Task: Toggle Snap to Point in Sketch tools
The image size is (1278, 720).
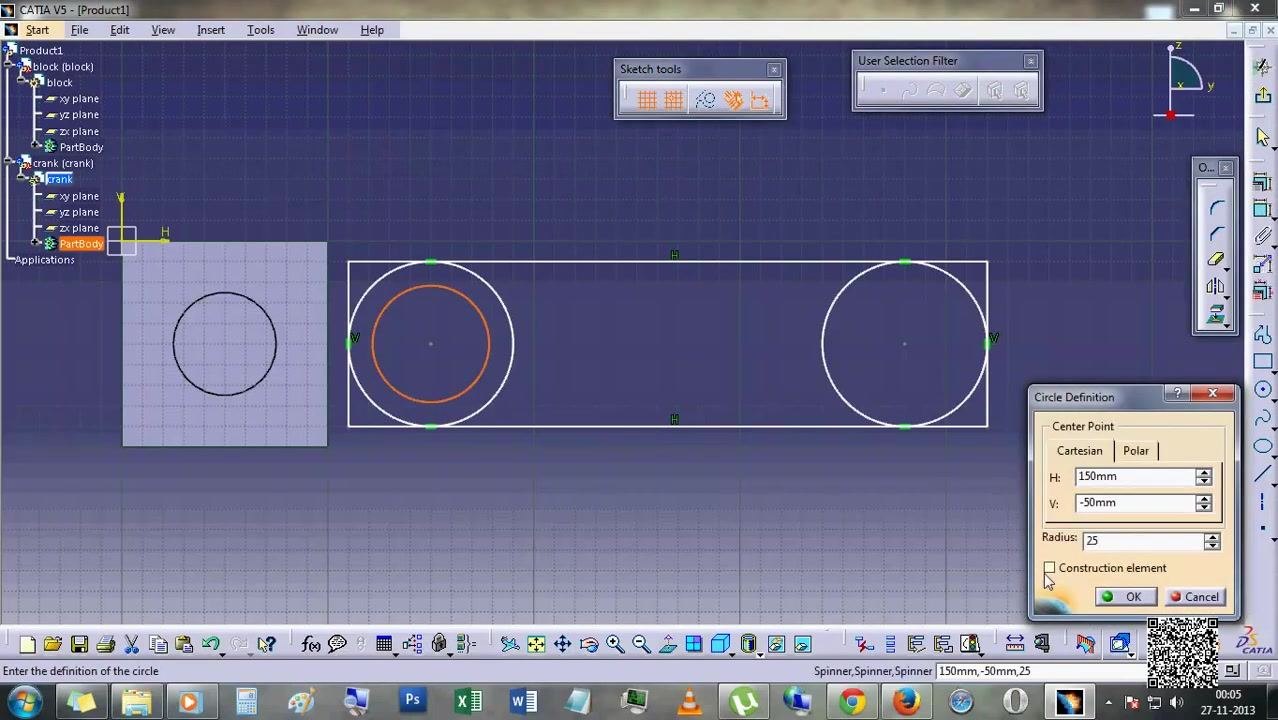Action: pos(673,100)
